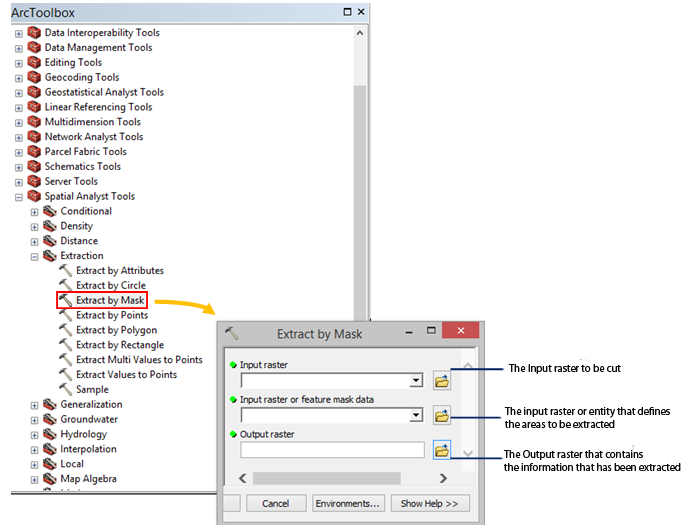Screen dimensions: 688x531
Task: Open the Environments settings button
Action: [x=347, y=504]
